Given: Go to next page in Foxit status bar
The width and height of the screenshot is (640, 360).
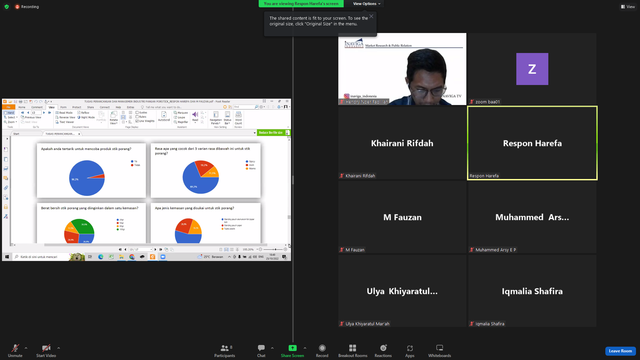Looking at the screenshot, I should pyautogui.click(x=155, y=249).
